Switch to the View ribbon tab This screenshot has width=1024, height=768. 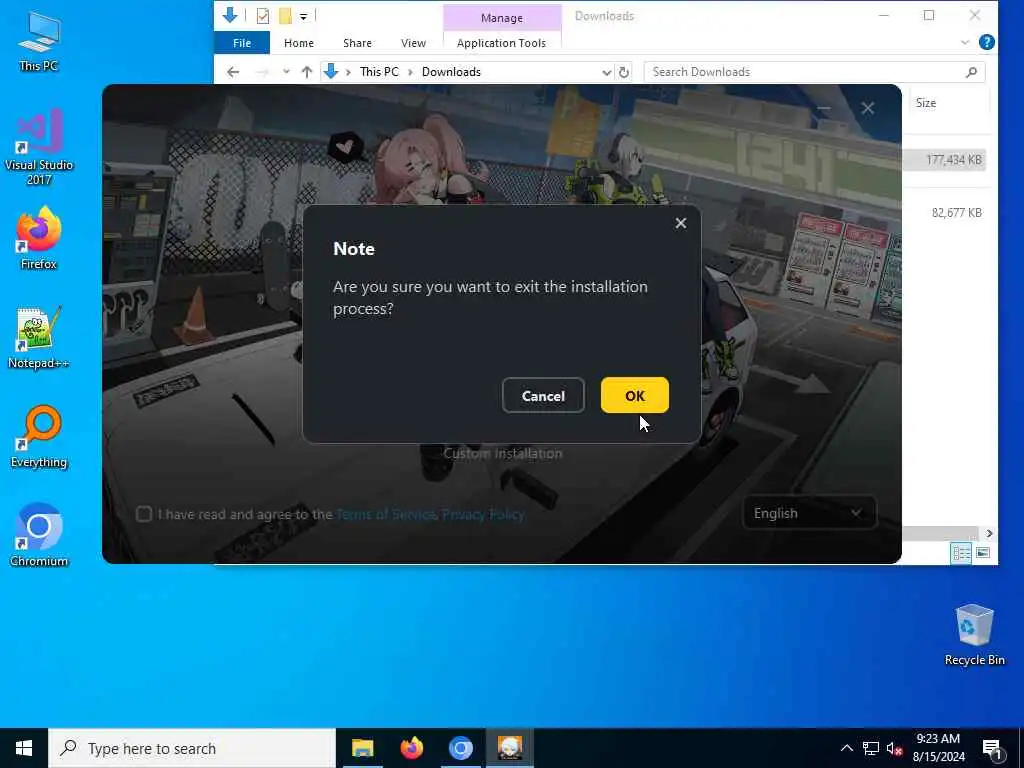tap(413, 43)
